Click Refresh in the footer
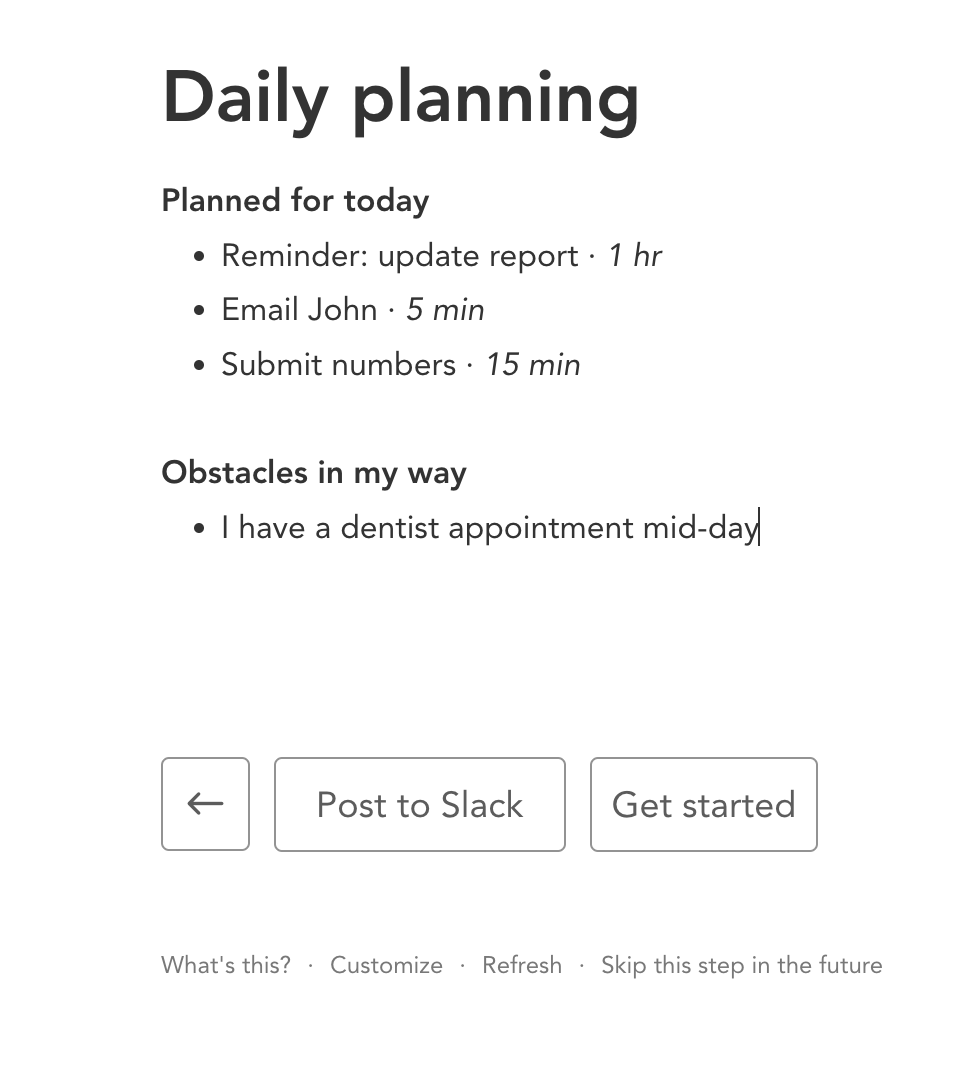Image resolution: width=972 pixels, height=1070 pixels. coord(522,965)
